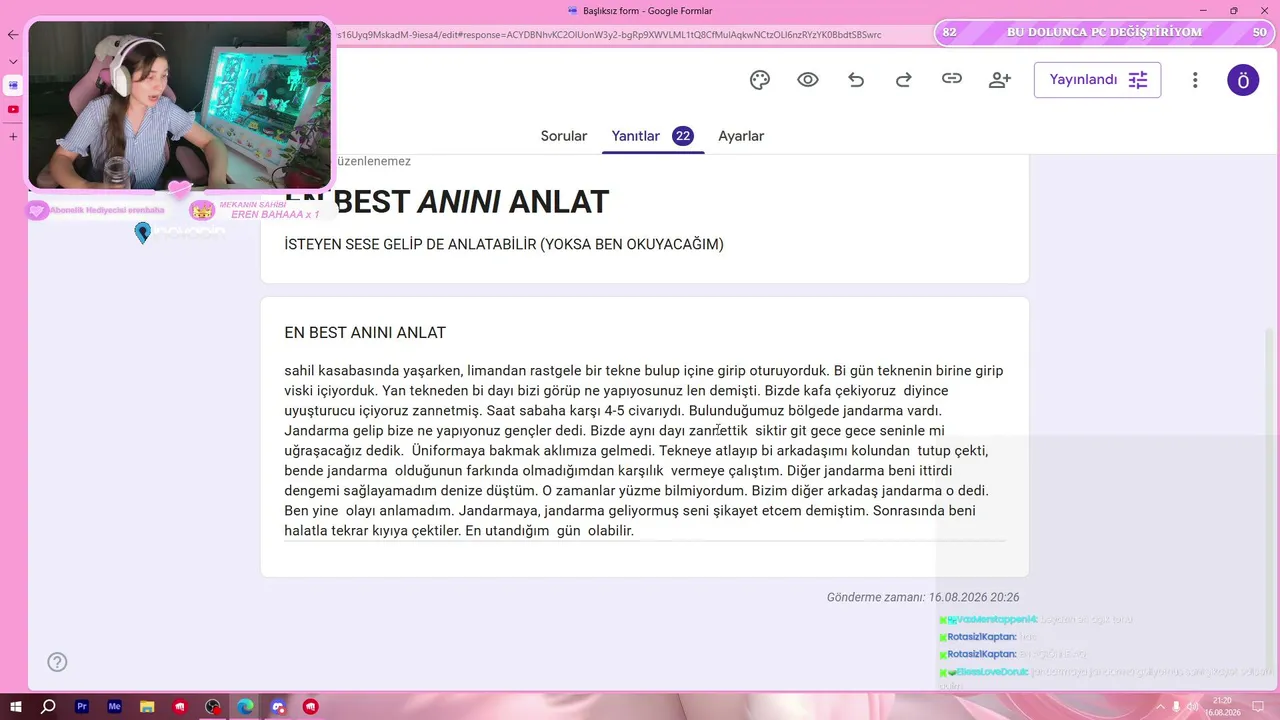This screenshot has height=720, width=1280.
Task: Select the Google Forms vertical tab
Action: (13, 85)
